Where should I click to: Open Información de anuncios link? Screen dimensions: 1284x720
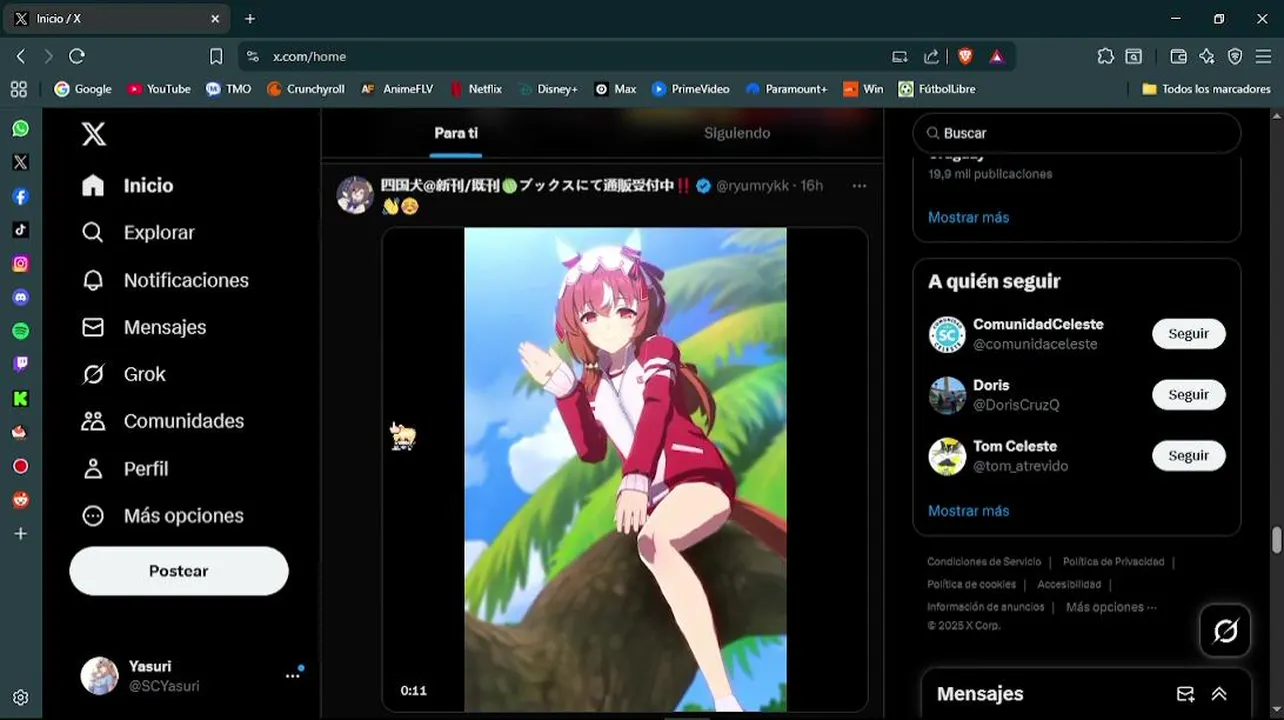click(x=985, y=607)
